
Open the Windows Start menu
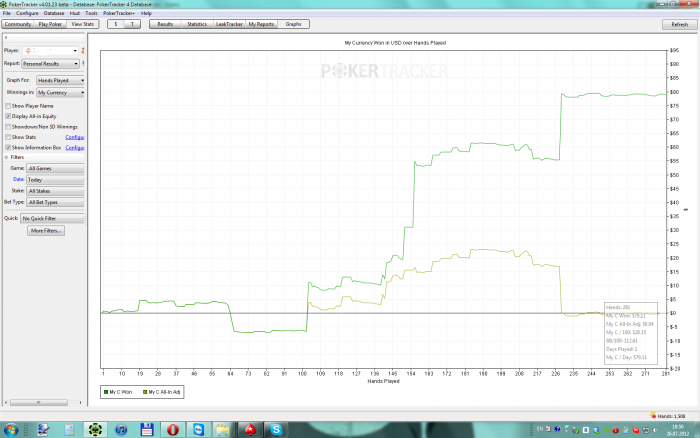(x=11, y=430)
